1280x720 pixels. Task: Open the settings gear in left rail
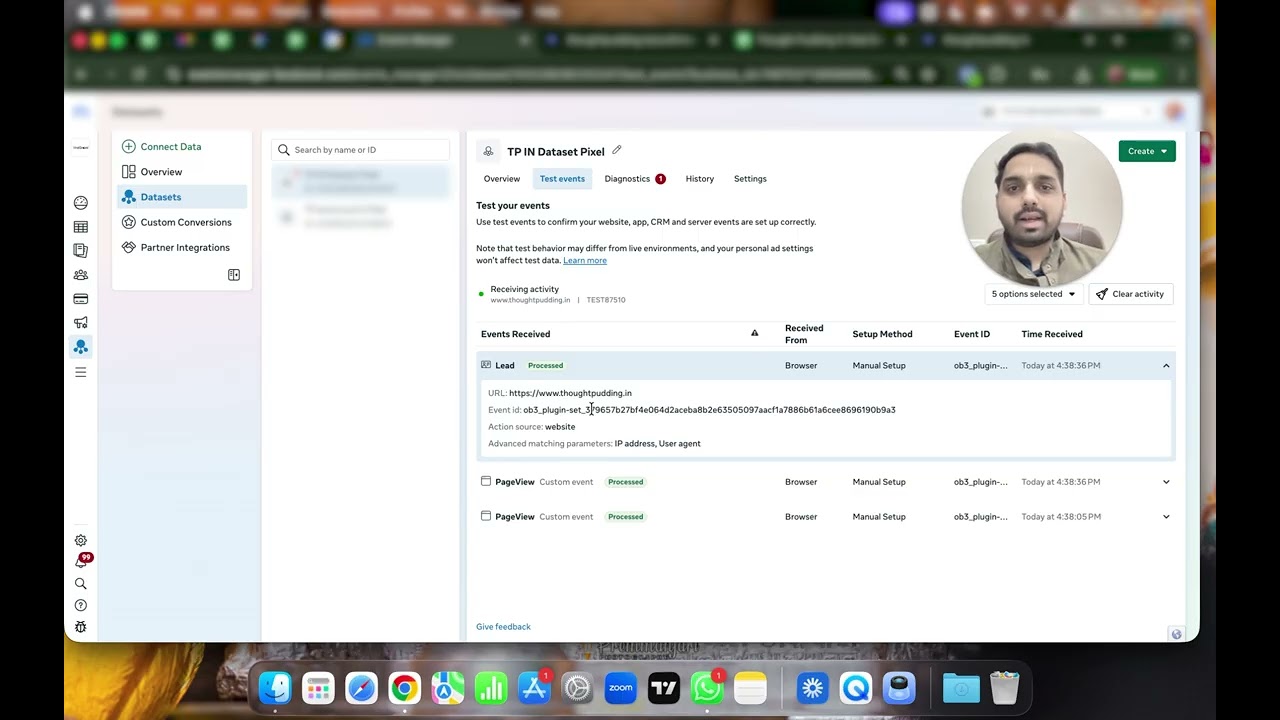click(x=81, y=541)
